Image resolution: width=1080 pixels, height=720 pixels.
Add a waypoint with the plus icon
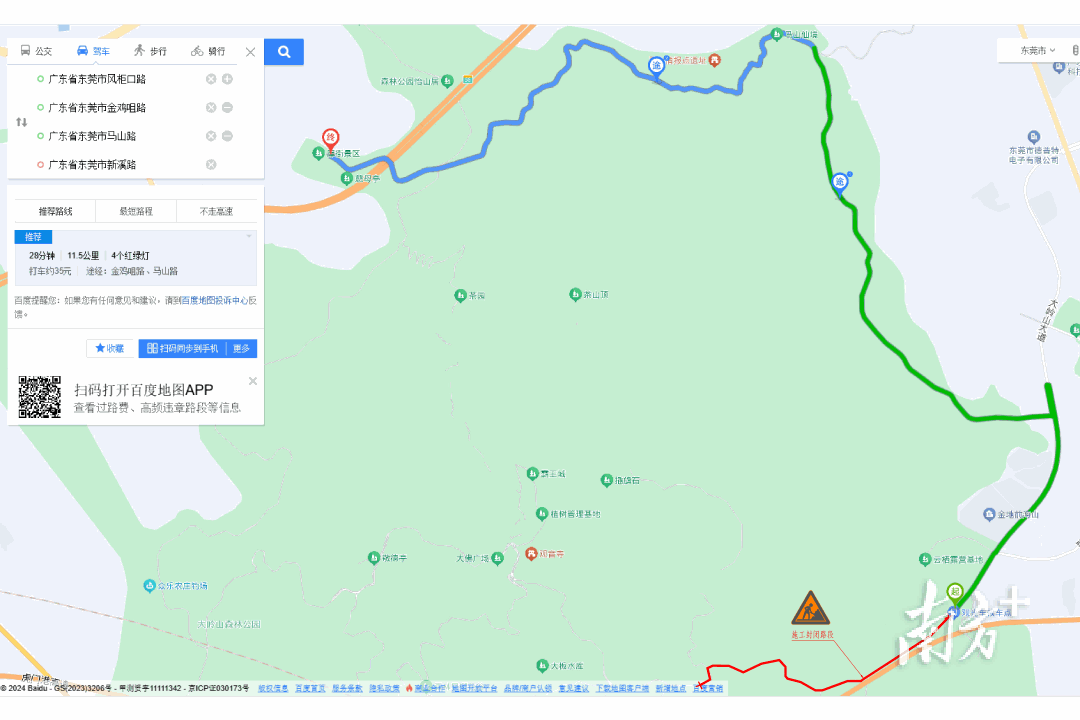227,79
